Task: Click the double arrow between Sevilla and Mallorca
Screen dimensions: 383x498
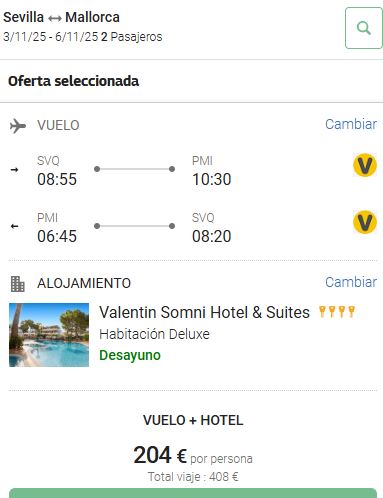Action: pos(55,18)
